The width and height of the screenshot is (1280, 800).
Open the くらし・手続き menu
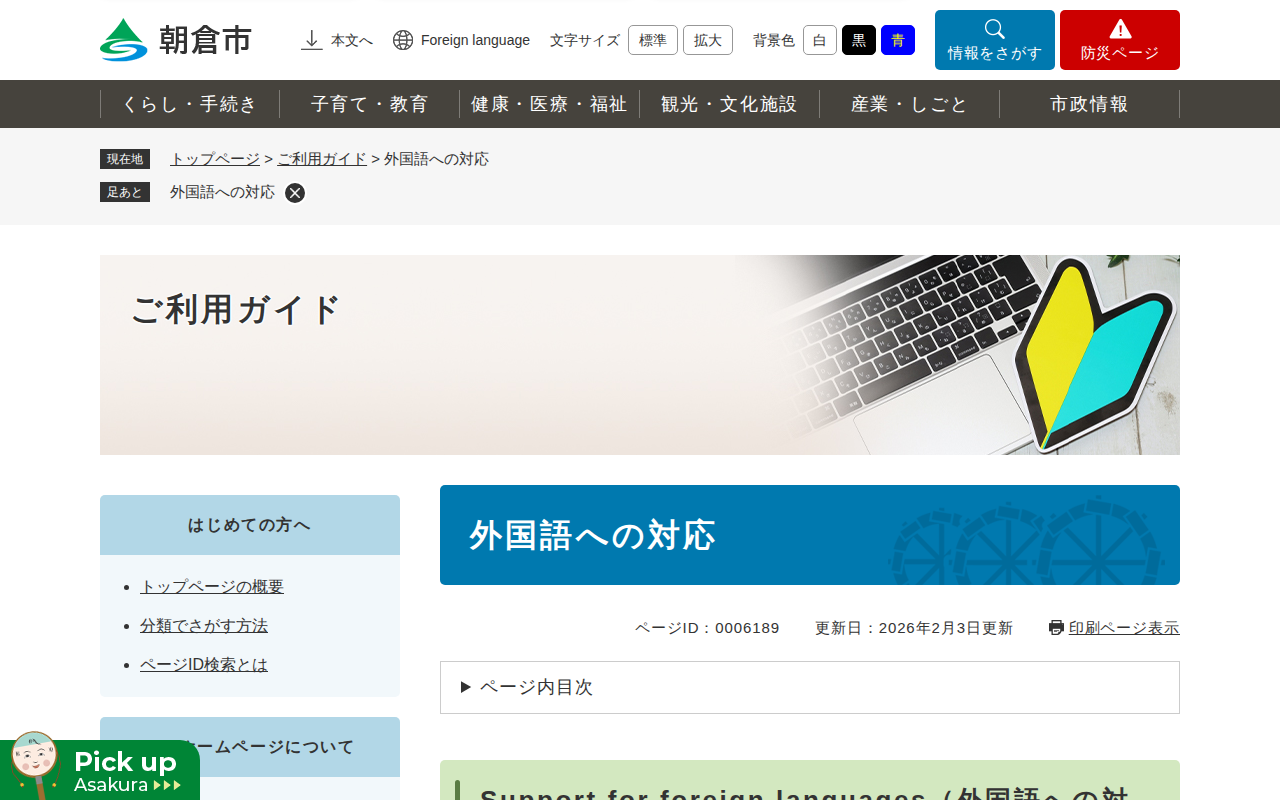tap(190, 104)
